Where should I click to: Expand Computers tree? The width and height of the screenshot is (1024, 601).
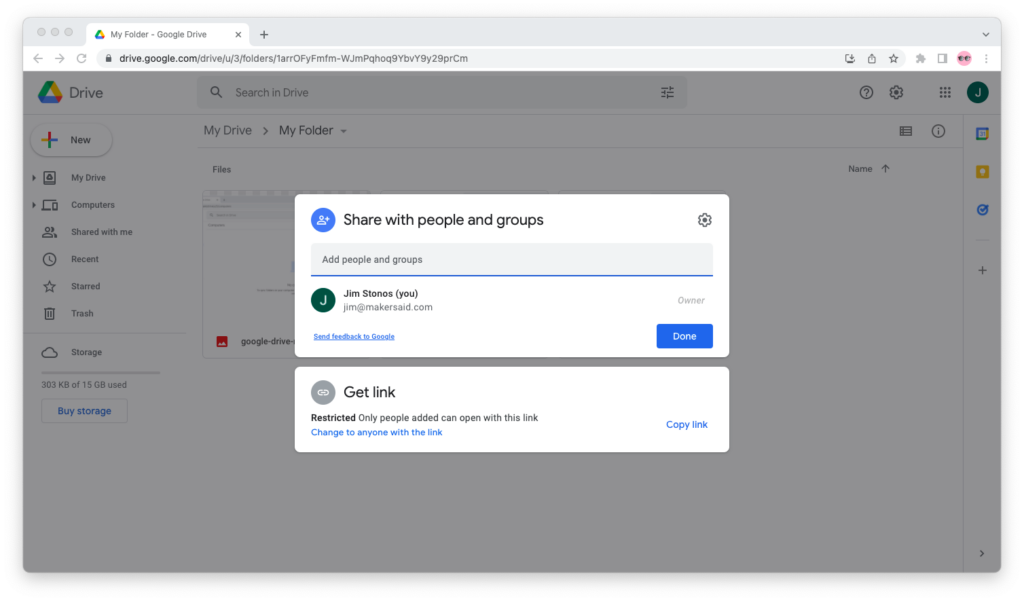click(34, 205)
